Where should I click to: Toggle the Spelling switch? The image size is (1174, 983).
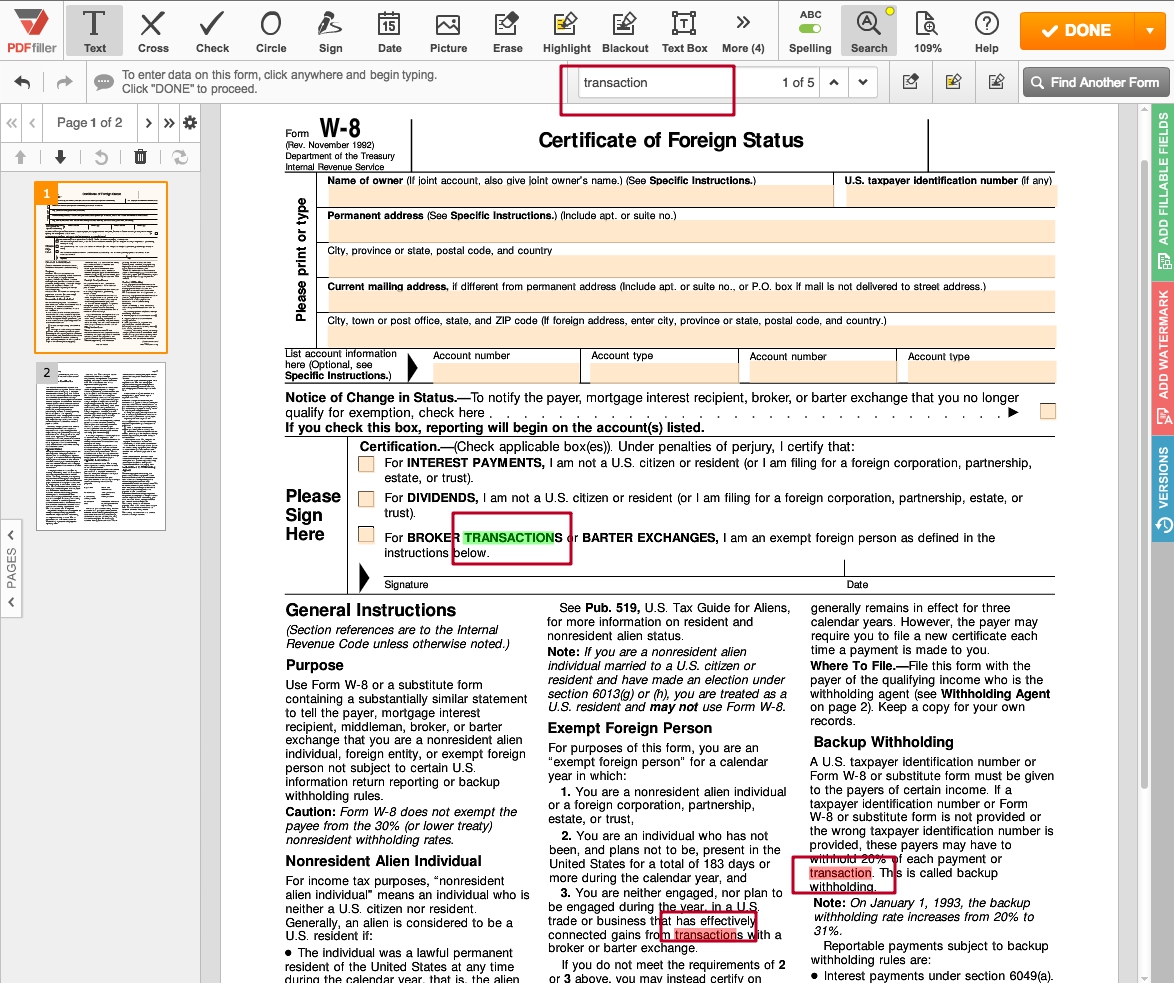pos(810,28)
